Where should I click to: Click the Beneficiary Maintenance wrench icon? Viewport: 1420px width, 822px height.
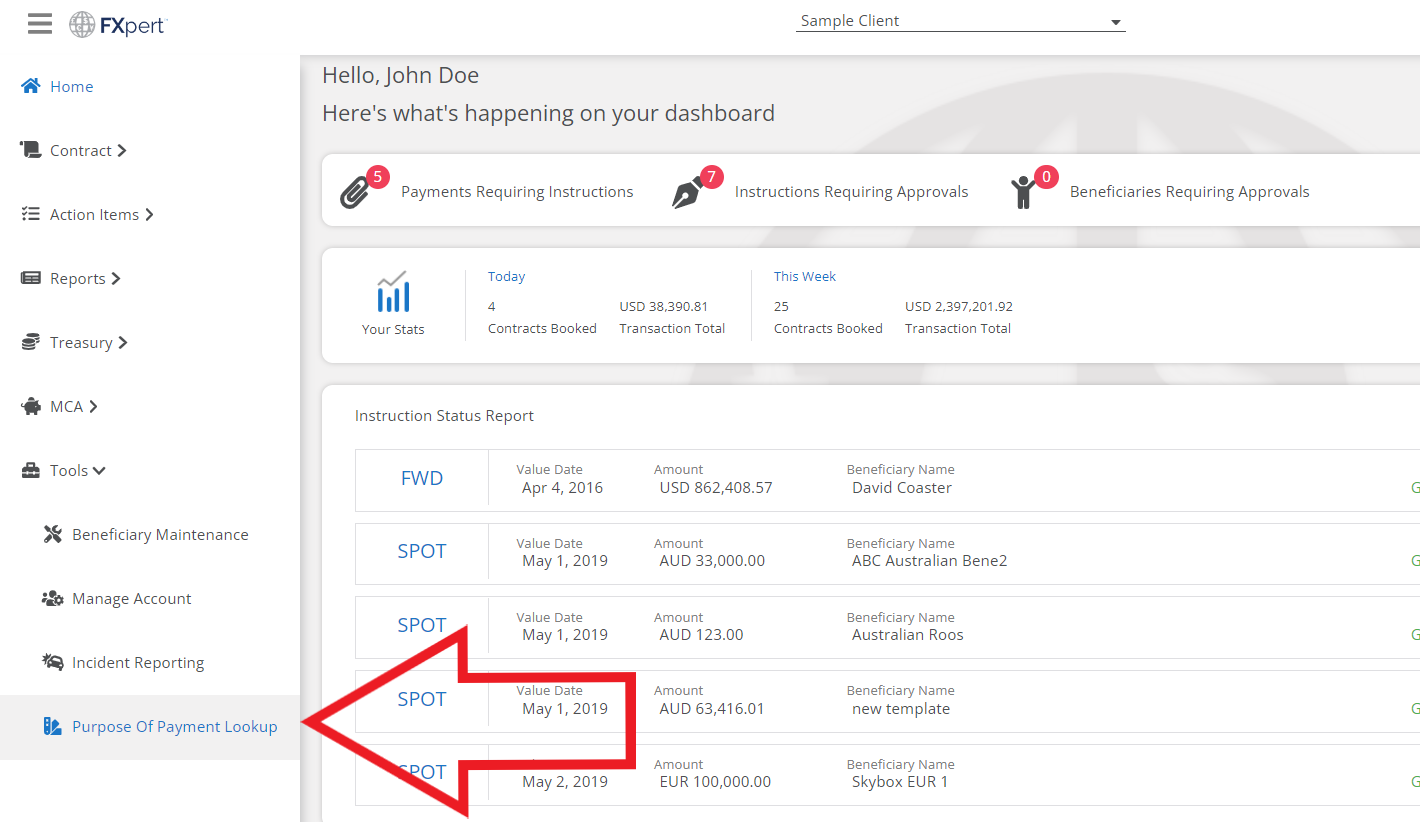pyautogui.click(x=53, y=534)
